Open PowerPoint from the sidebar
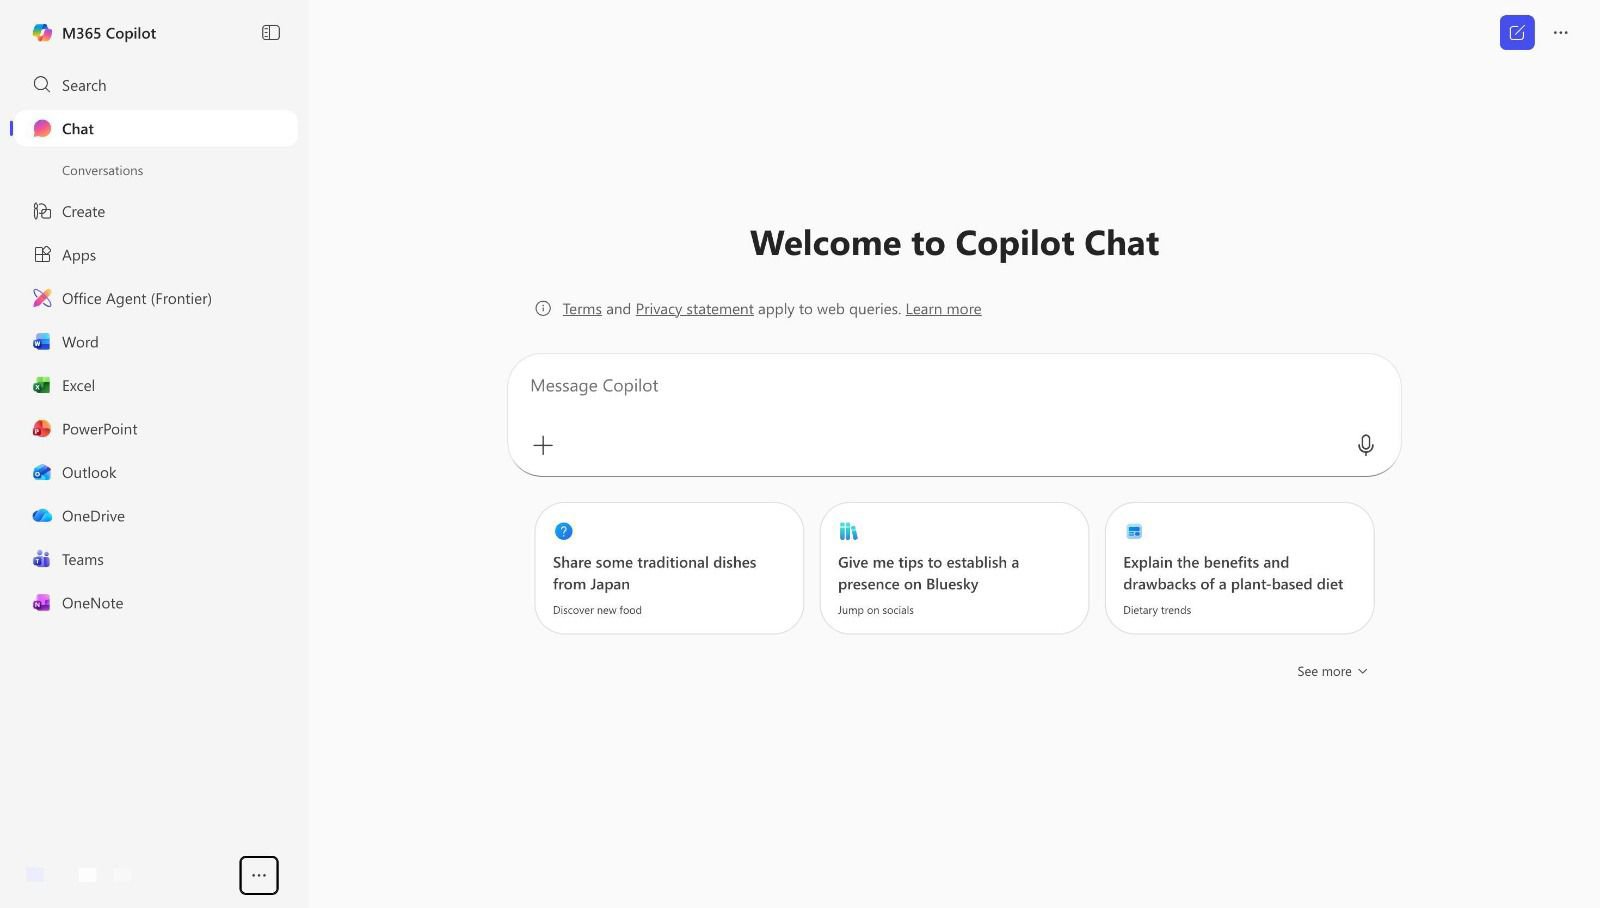This screenshot has height=908, width=1600. pyautogui.click(x=99, y=429)
